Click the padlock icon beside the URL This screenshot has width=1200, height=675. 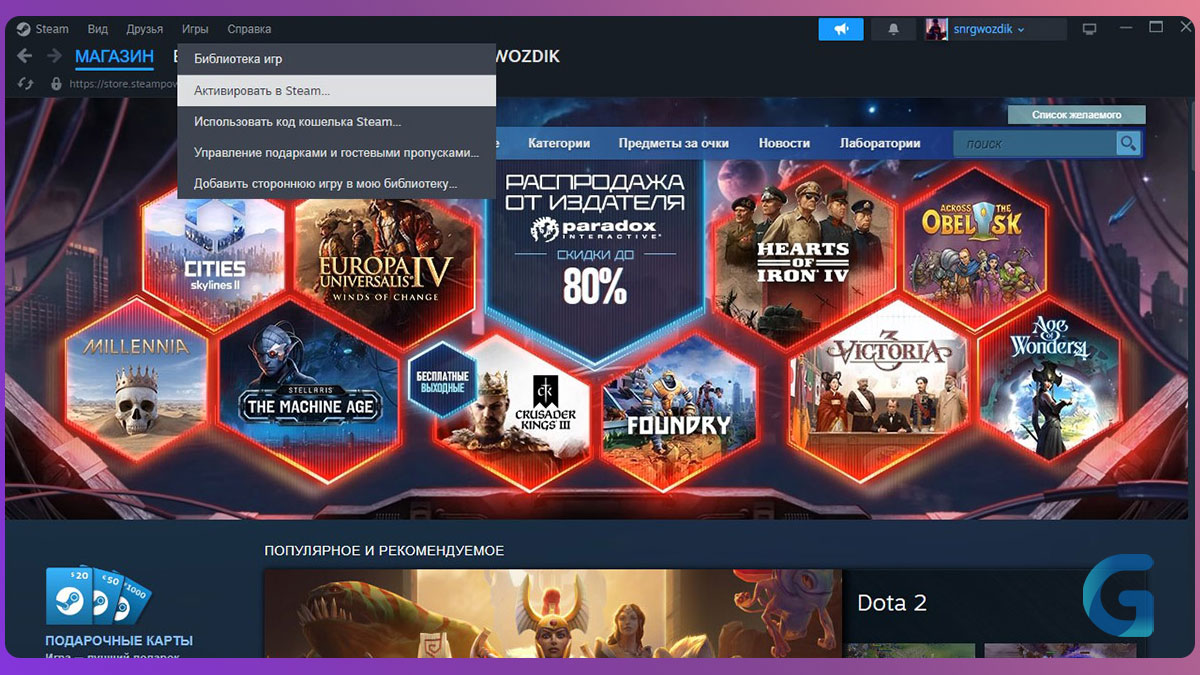pos(56,84)
